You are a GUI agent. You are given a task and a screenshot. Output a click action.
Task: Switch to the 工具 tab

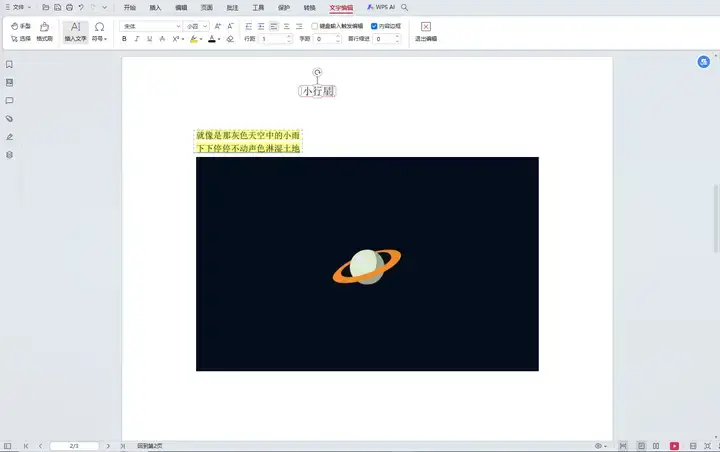(259, 7)
